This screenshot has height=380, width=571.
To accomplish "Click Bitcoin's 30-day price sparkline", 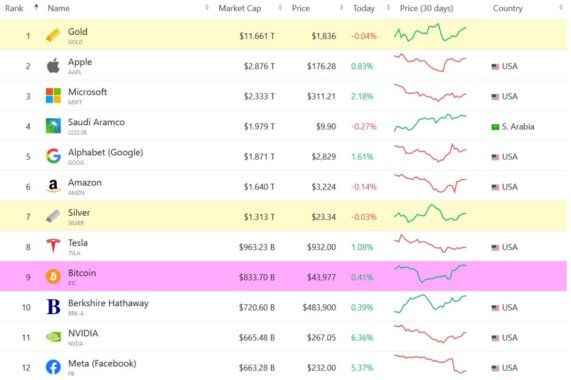I will (x=430, y=273).
